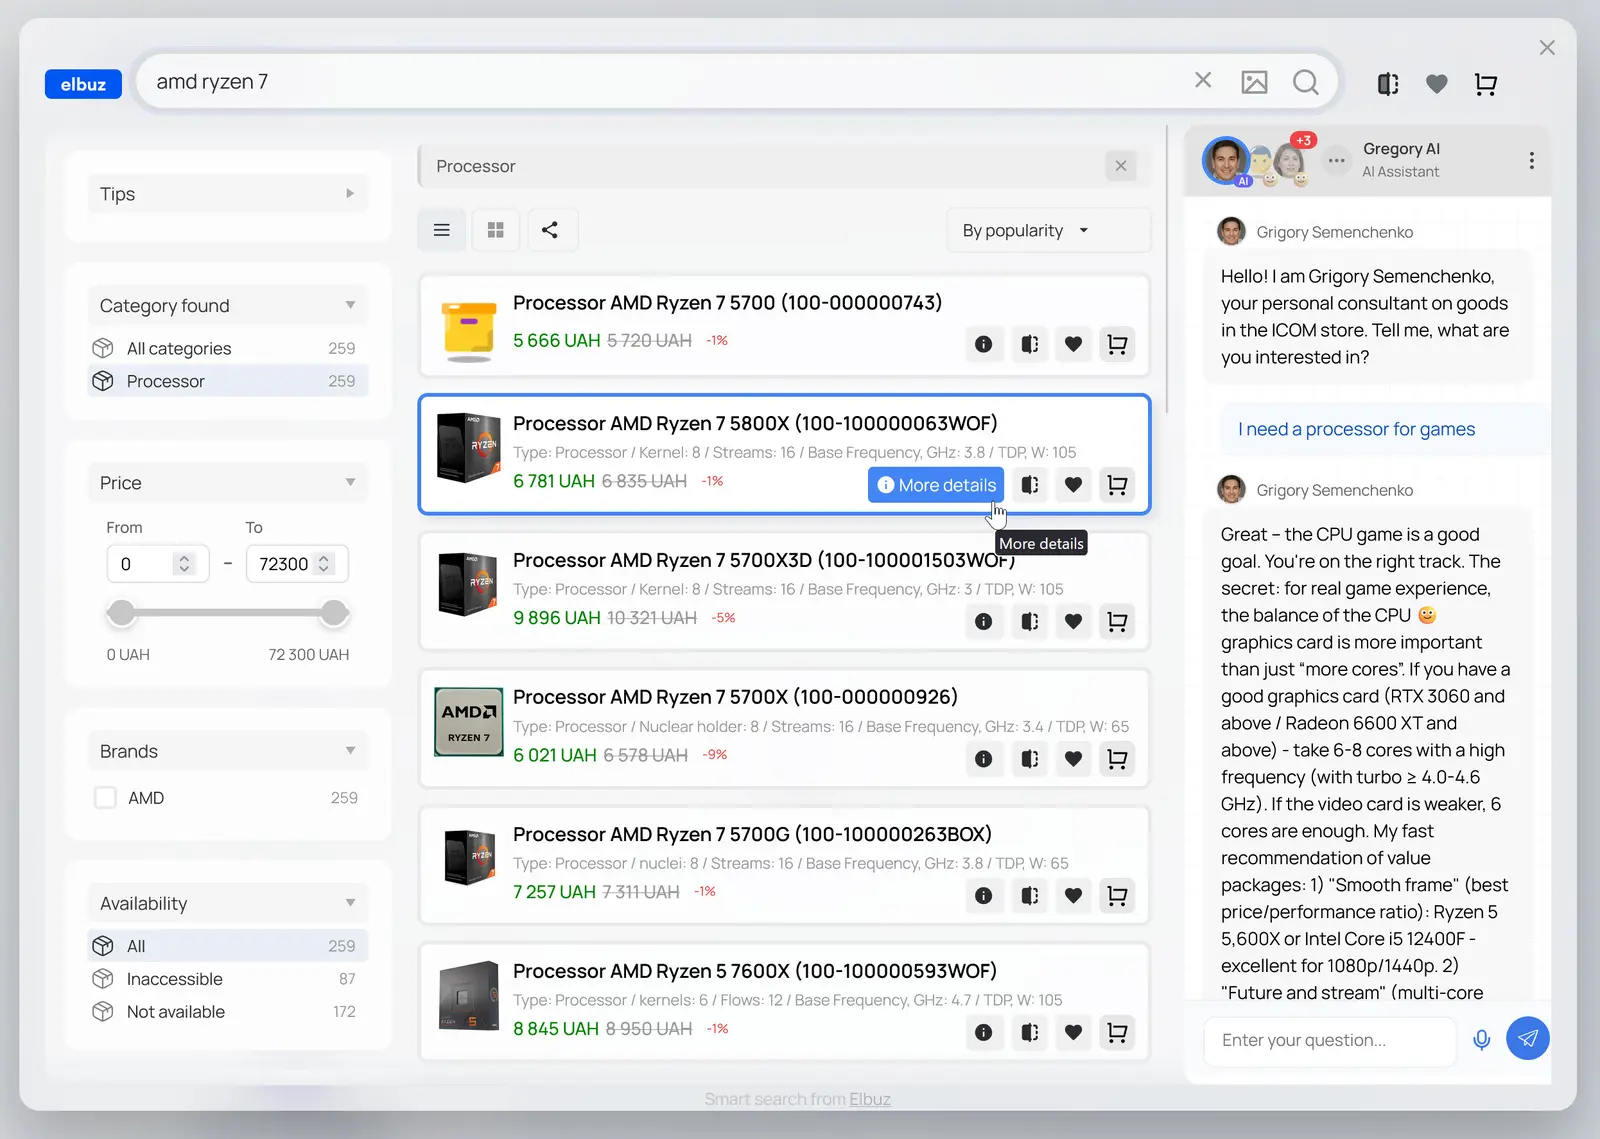The image size is (1600, 1139).
Task: Click the 'Enter your question...' chat field
Action: point(1330,1040)
